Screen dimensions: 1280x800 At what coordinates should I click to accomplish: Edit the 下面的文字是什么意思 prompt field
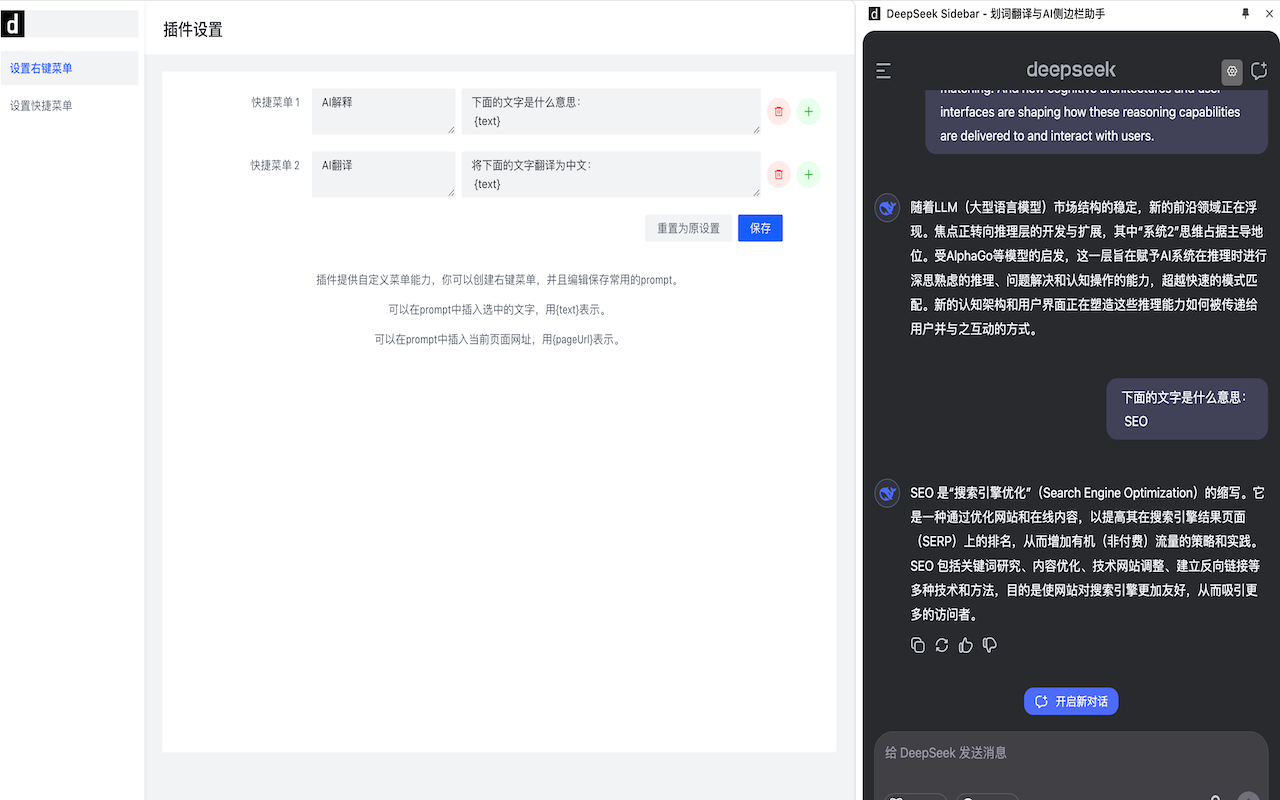610,111
